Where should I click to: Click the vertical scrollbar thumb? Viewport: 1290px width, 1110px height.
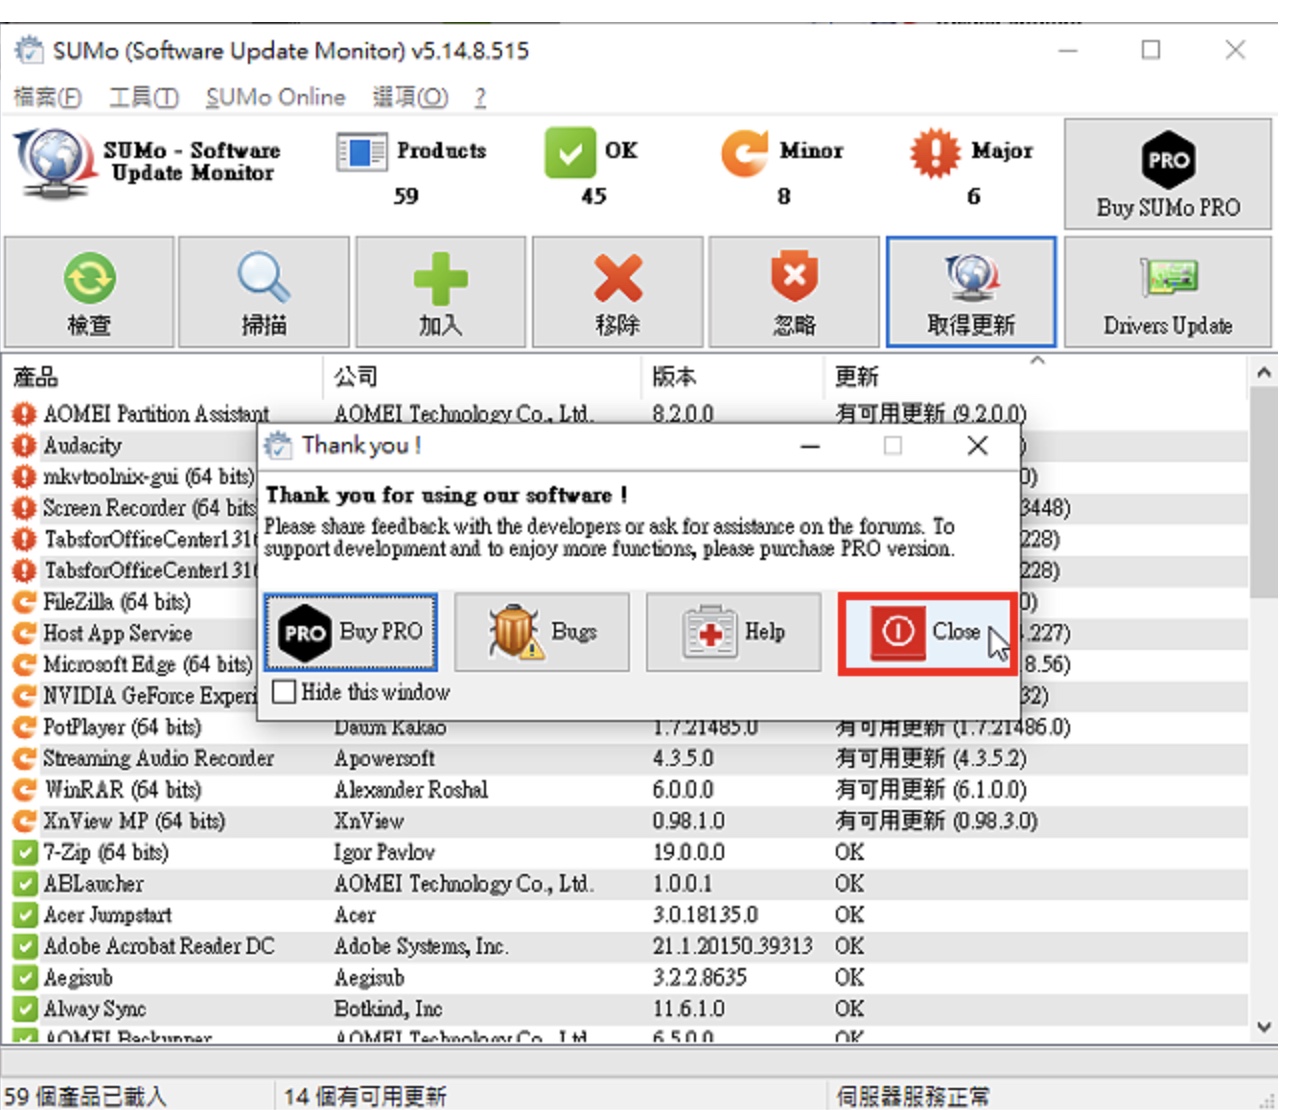point(1264,492)
